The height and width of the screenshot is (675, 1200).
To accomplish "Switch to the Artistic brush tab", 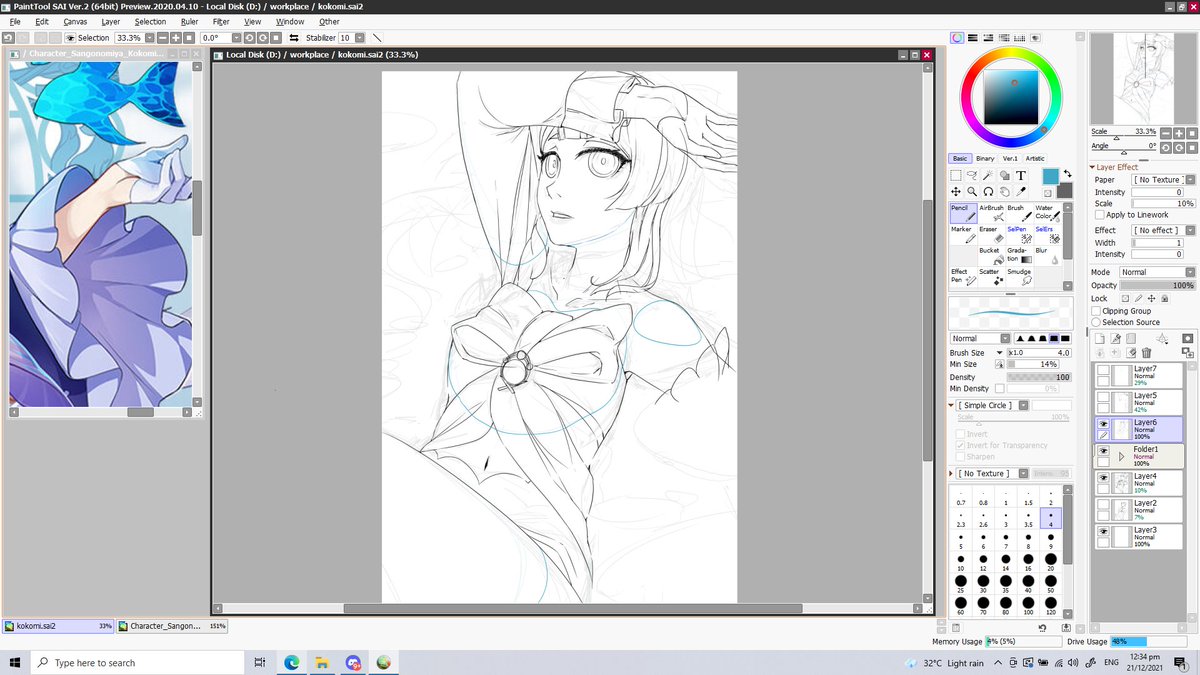I will point(1035,158).
